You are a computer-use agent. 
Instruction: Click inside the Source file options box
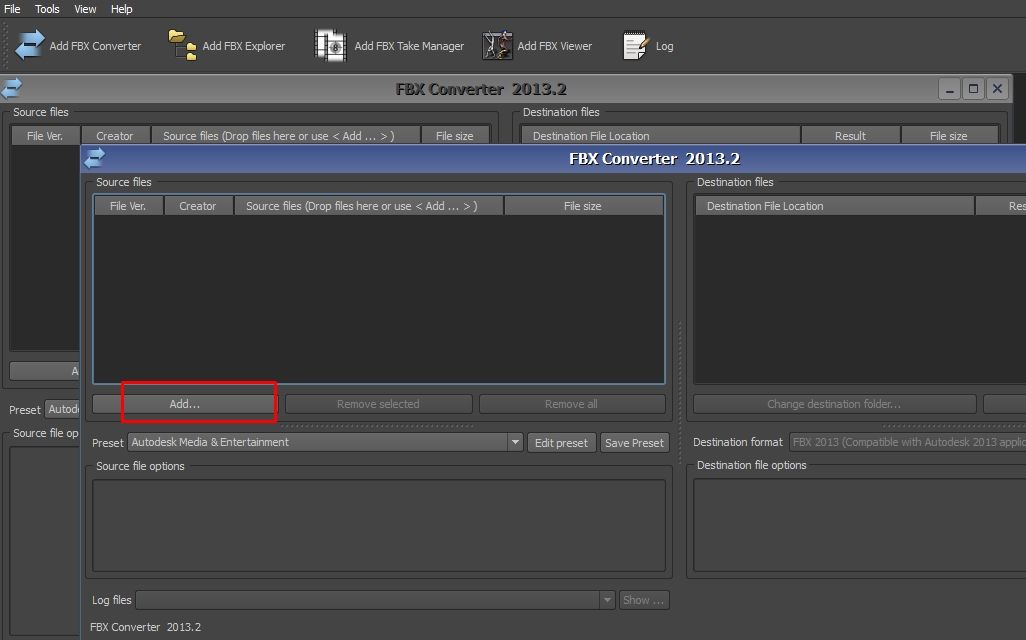379,525
